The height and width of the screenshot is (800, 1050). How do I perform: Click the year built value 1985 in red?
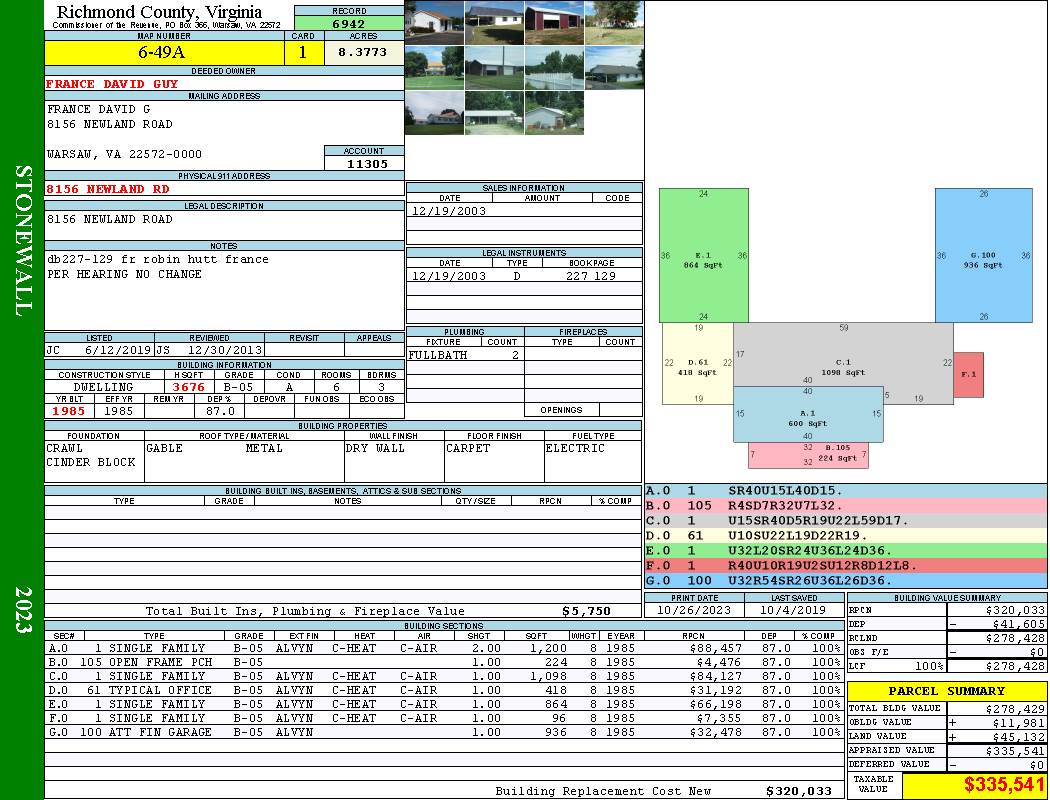point(69,411)
